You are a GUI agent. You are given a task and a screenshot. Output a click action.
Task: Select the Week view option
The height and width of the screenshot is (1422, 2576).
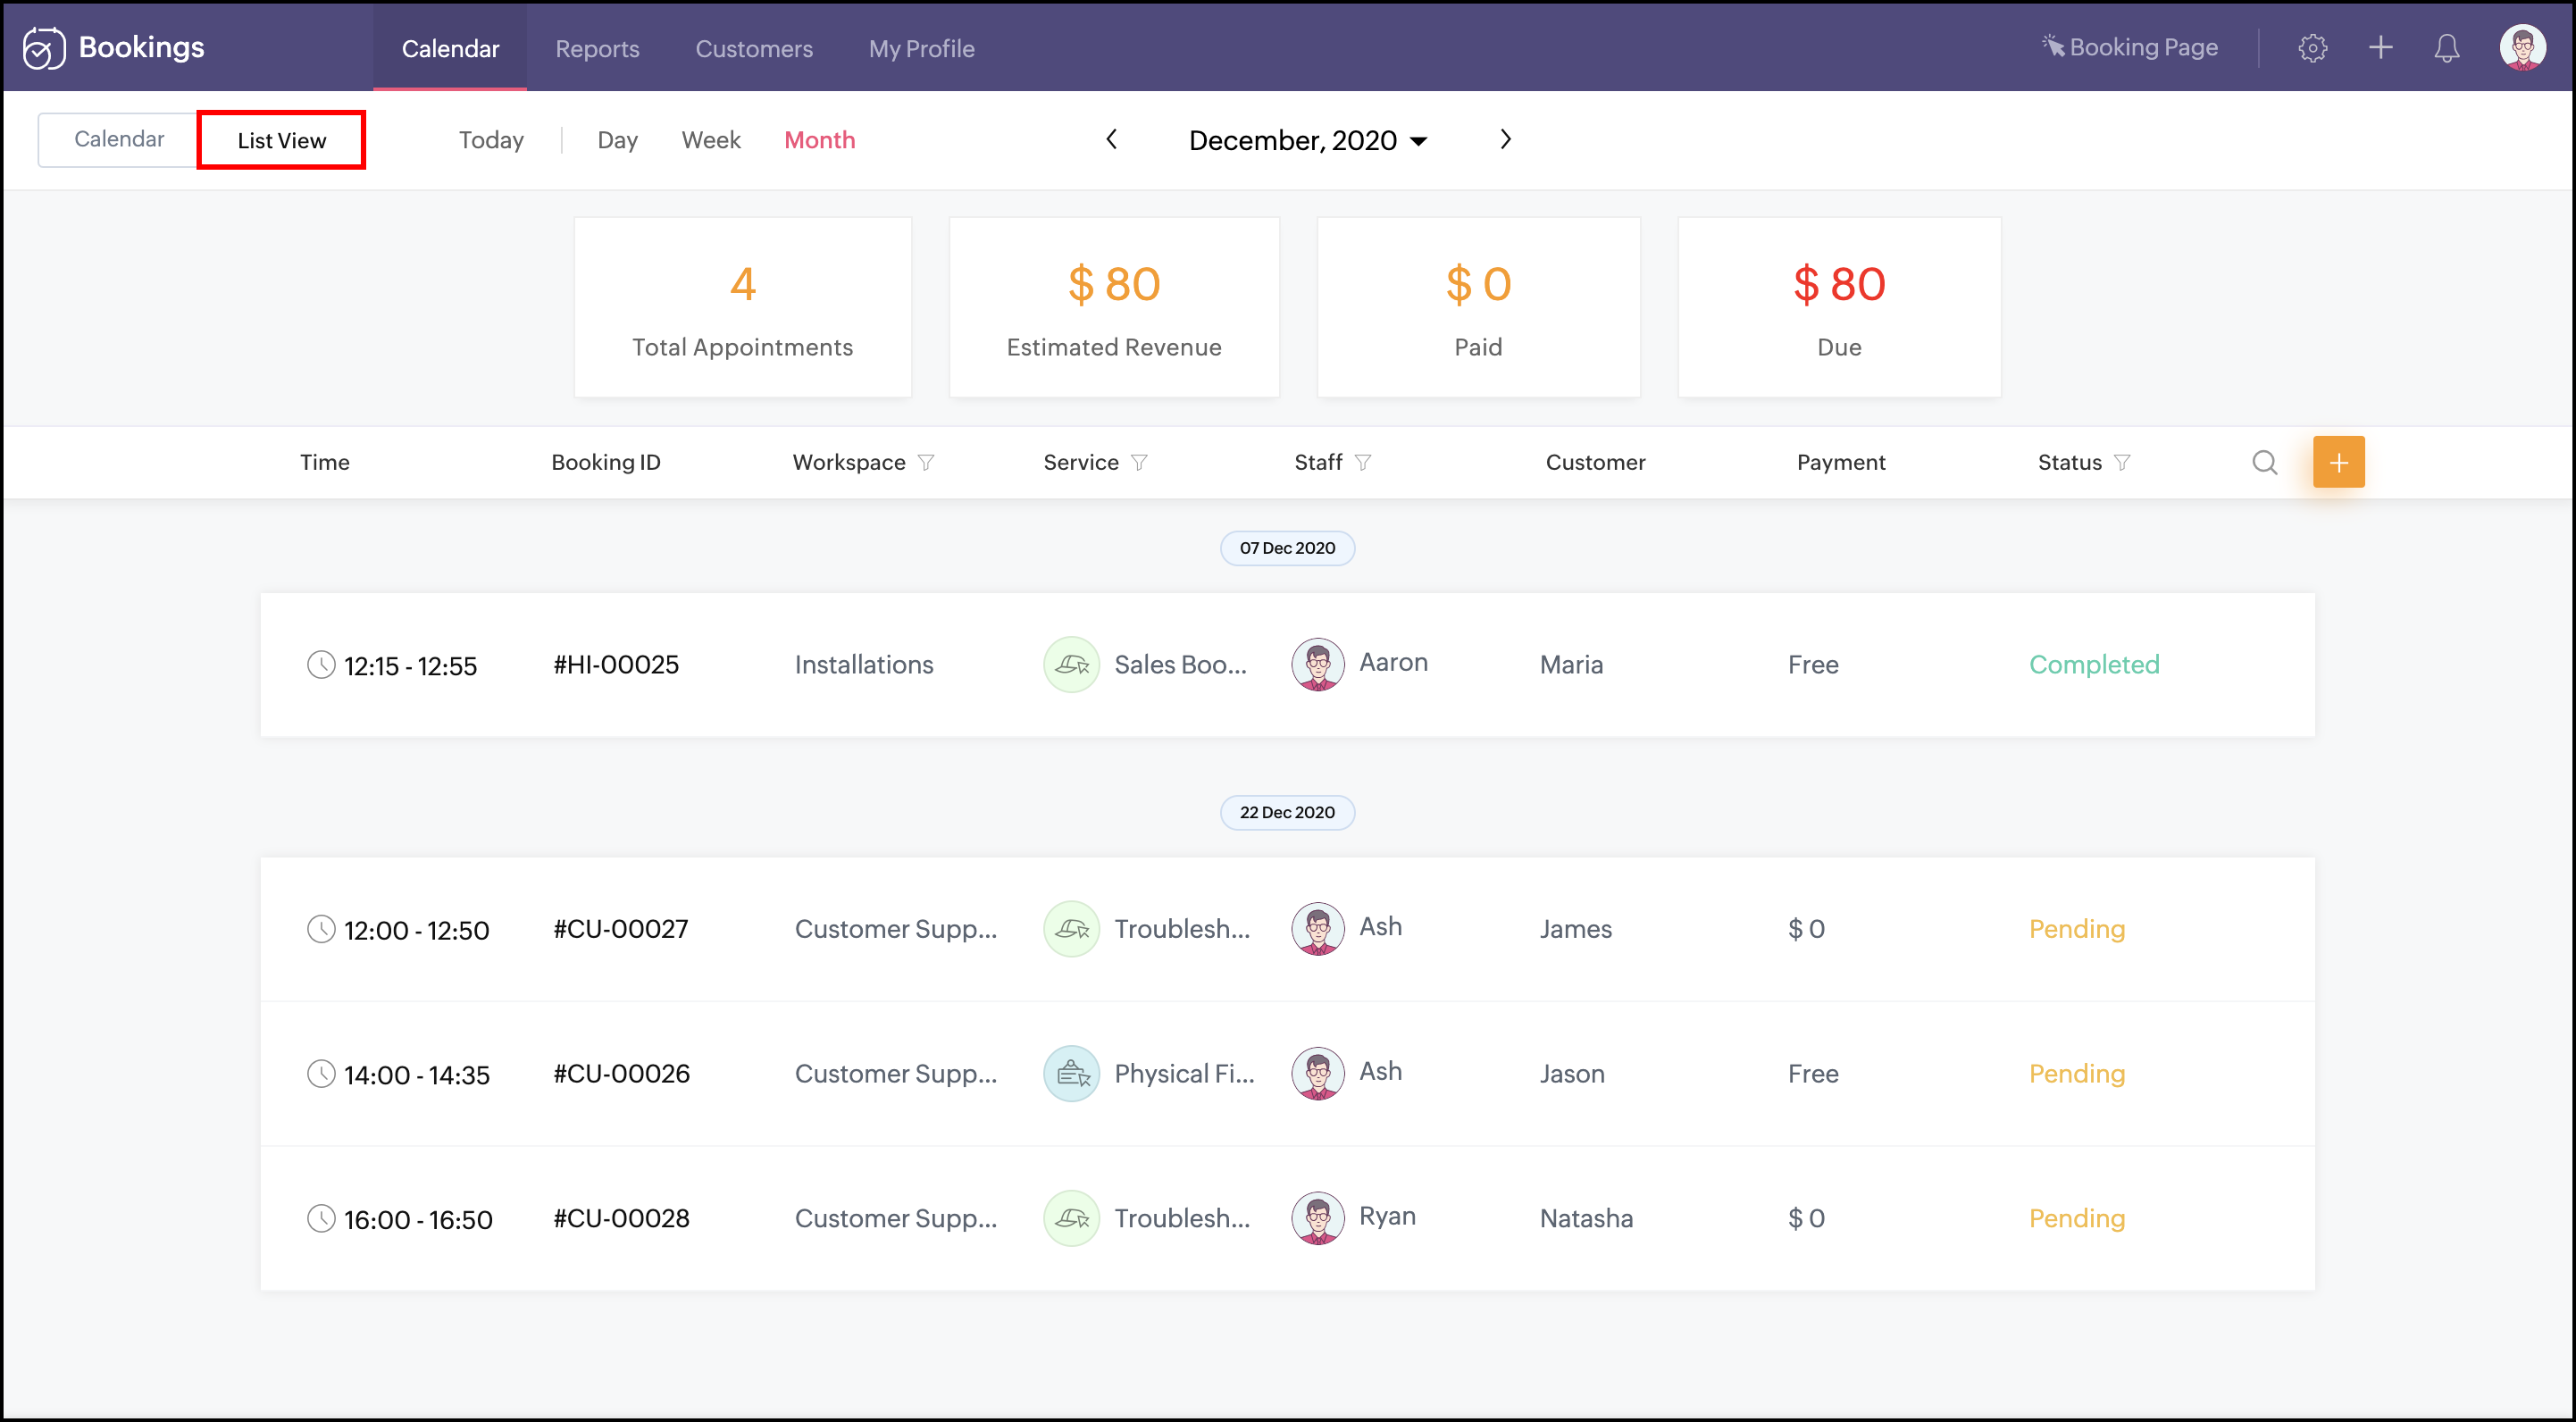(710, 140)
